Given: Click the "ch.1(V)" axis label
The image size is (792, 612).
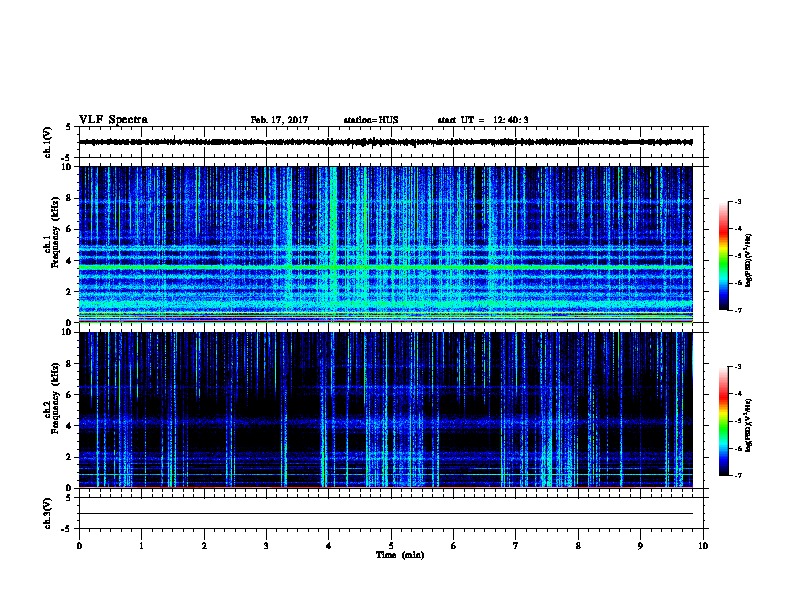Looking at the screenshot, I should click(x=47, y=142).
